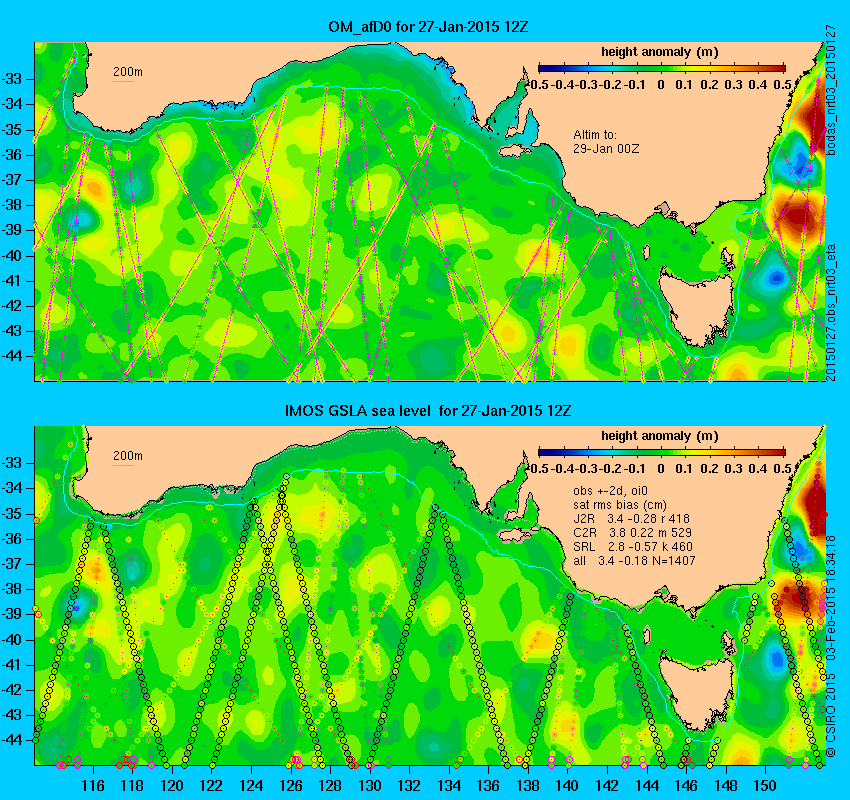Select the 'SRL 2.8 -0.57 k 460' row
This screenshot has height=800, width=850.
tap(633, 547)
